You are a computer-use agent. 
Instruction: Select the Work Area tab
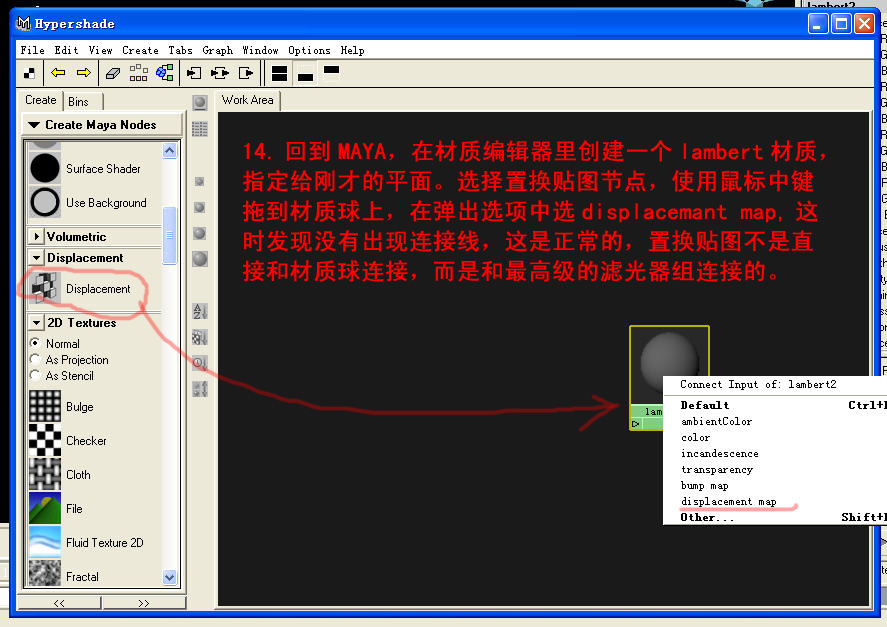[248, 100]
